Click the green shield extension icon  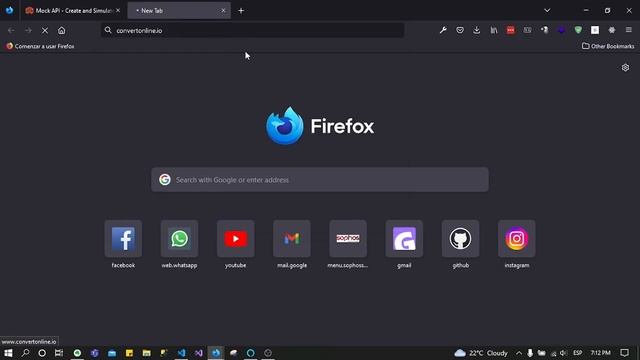click(578, 30)
